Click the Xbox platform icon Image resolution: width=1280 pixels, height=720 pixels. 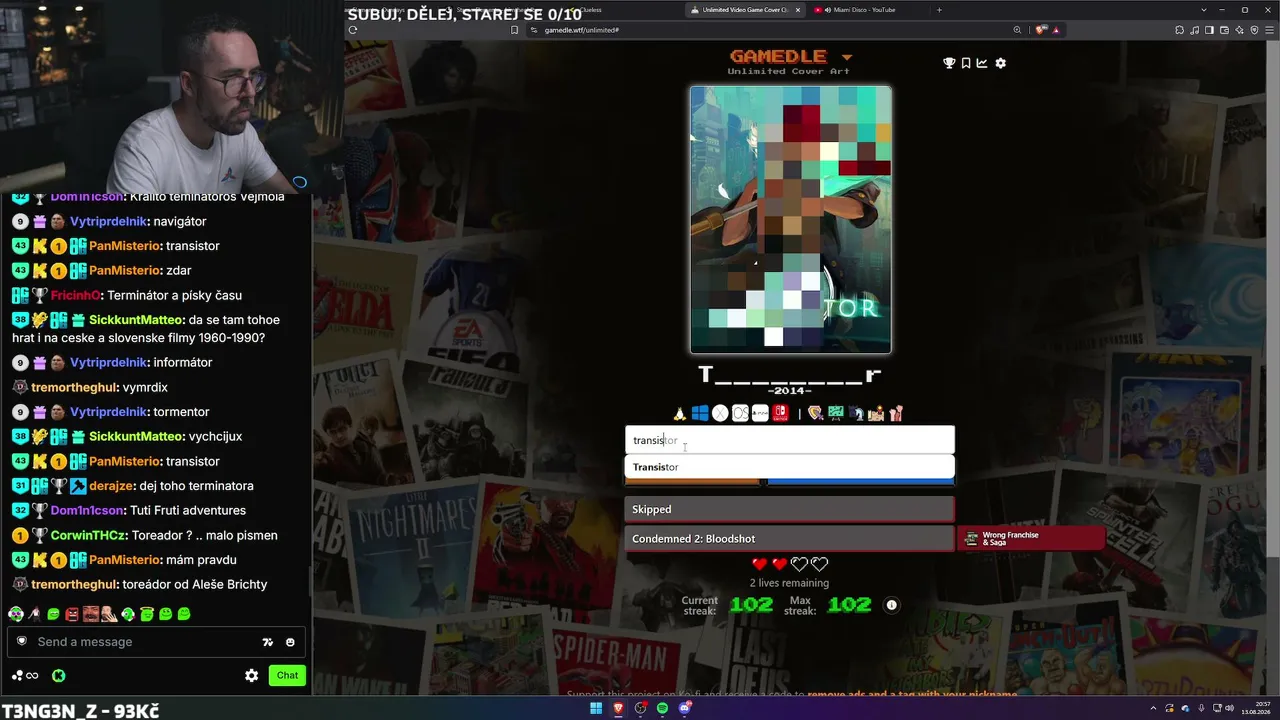720,413
